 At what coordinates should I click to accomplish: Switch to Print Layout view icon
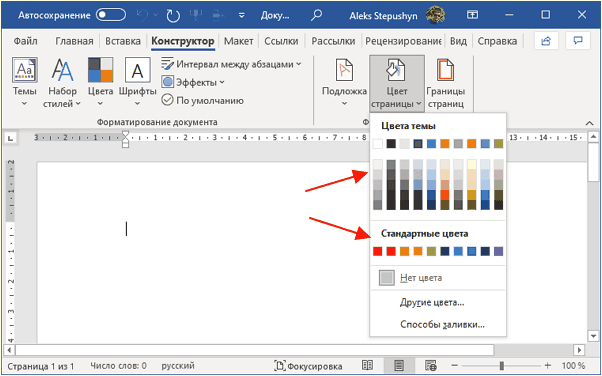(x=399, y=365)
